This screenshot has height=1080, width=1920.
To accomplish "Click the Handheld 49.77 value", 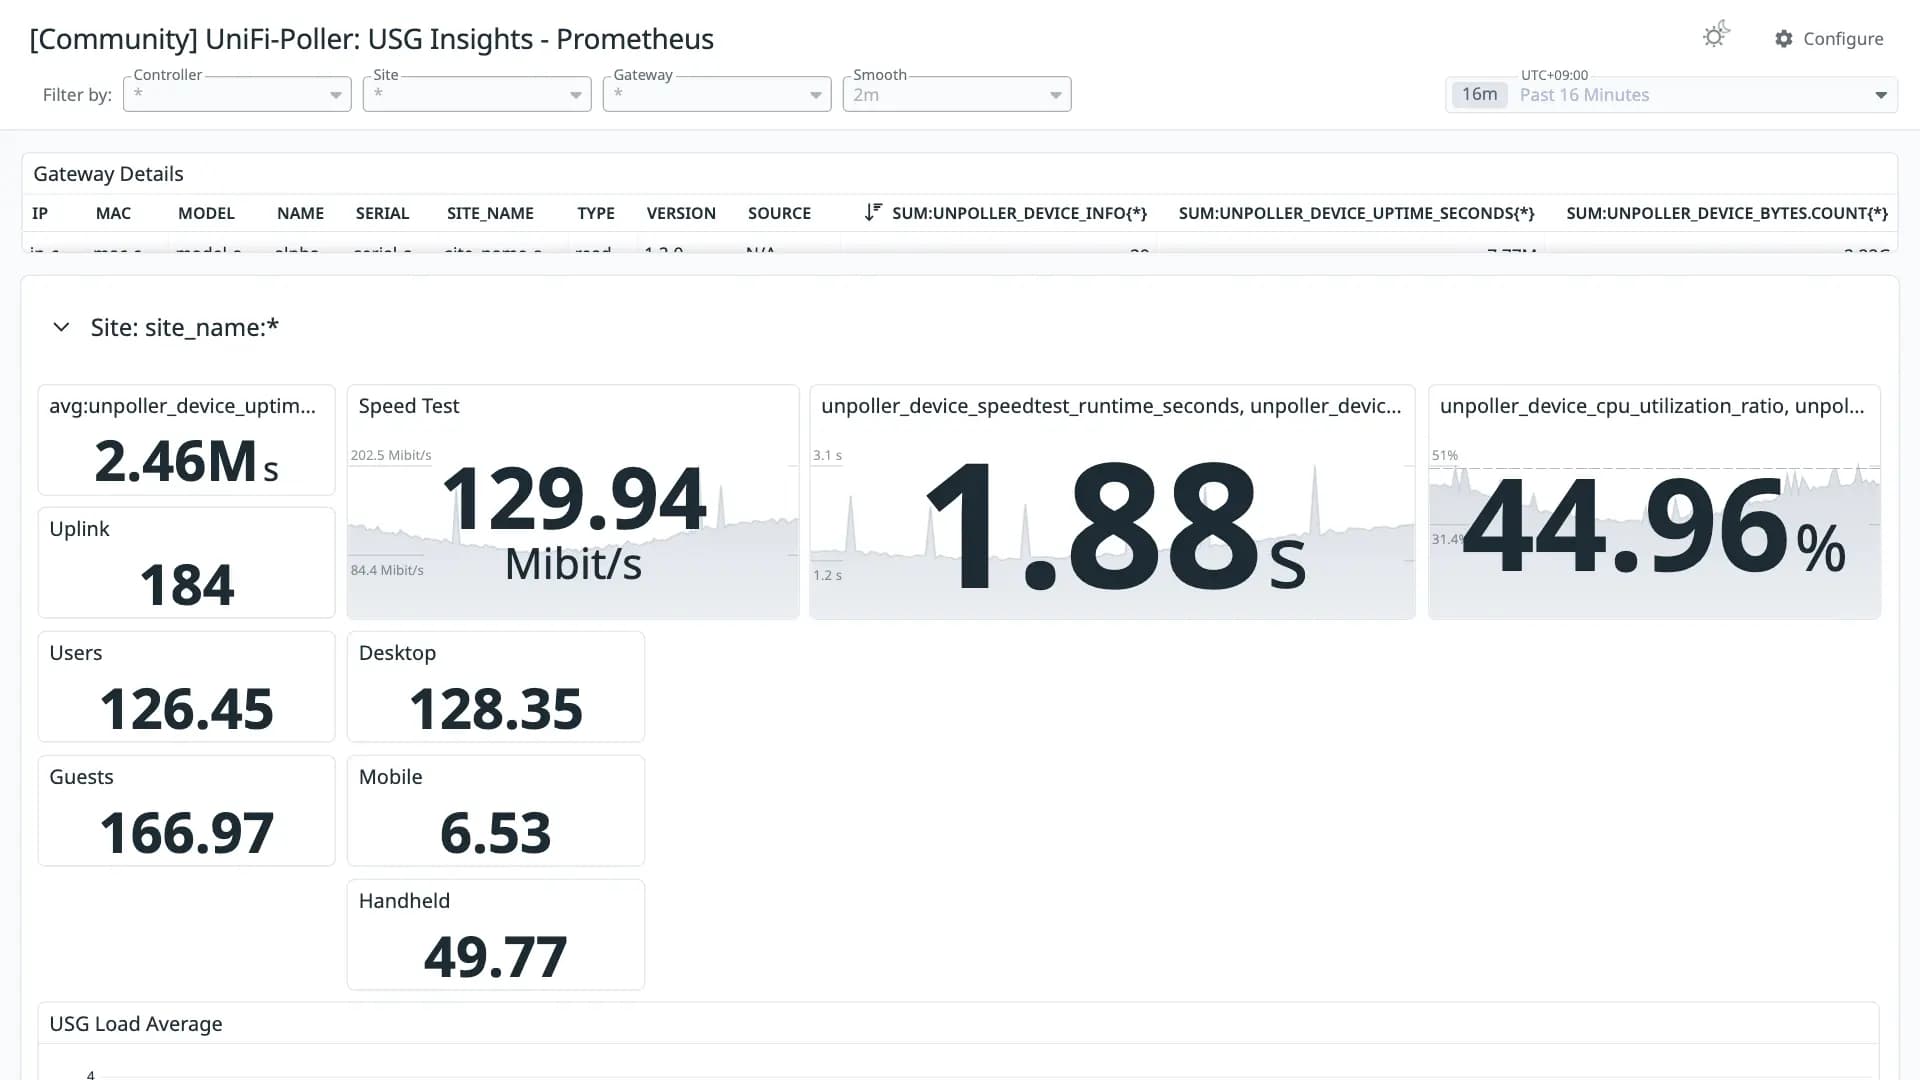I will (496, 957).
